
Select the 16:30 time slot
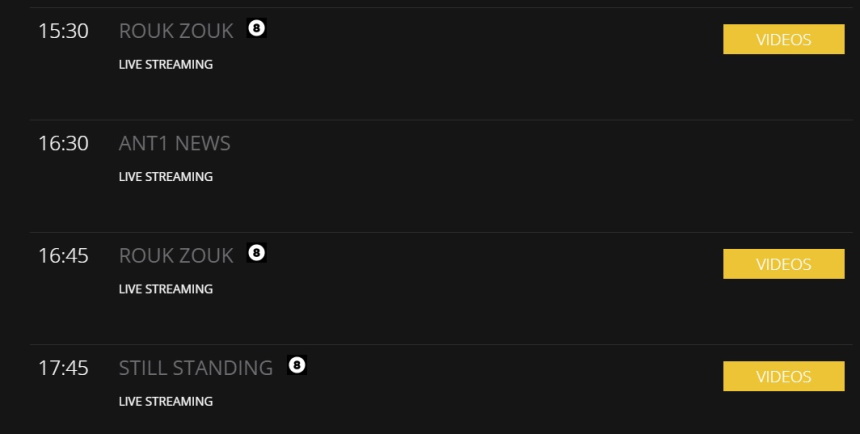(63, 143)
